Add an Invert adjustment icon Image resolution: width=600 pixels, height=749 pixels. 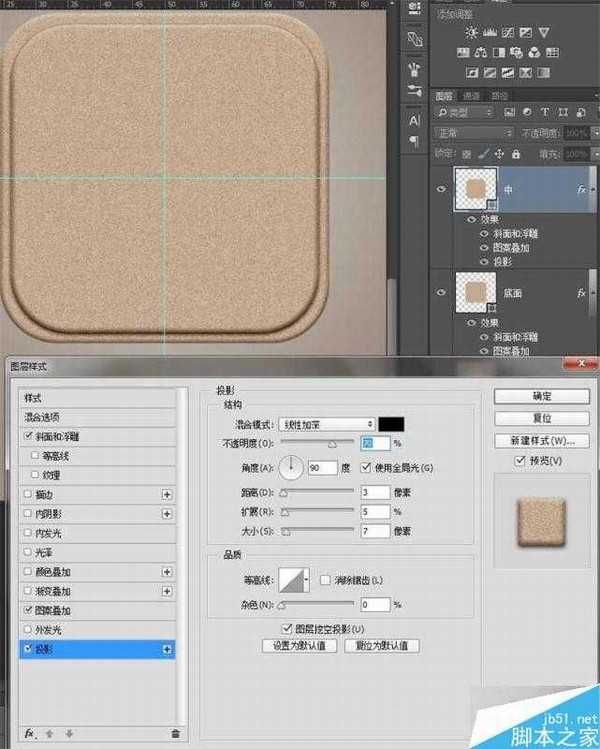pos(472,73)
